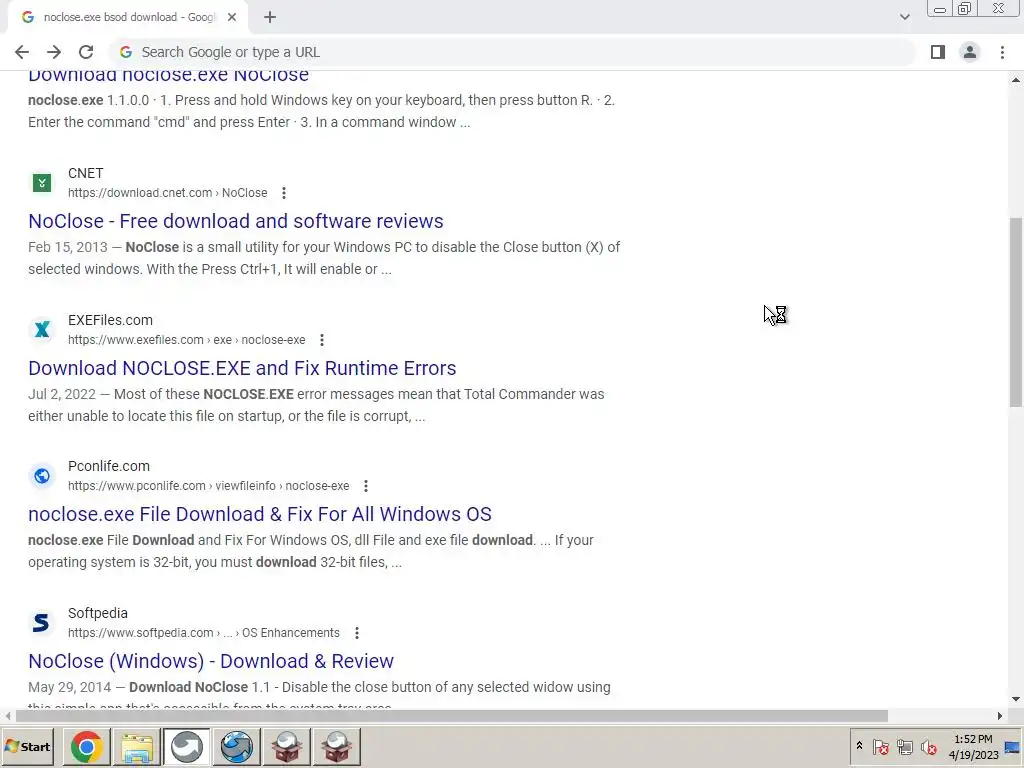Open more options for Softpedia result
The height and width of the screenshot is (768, 1024).
357,633
